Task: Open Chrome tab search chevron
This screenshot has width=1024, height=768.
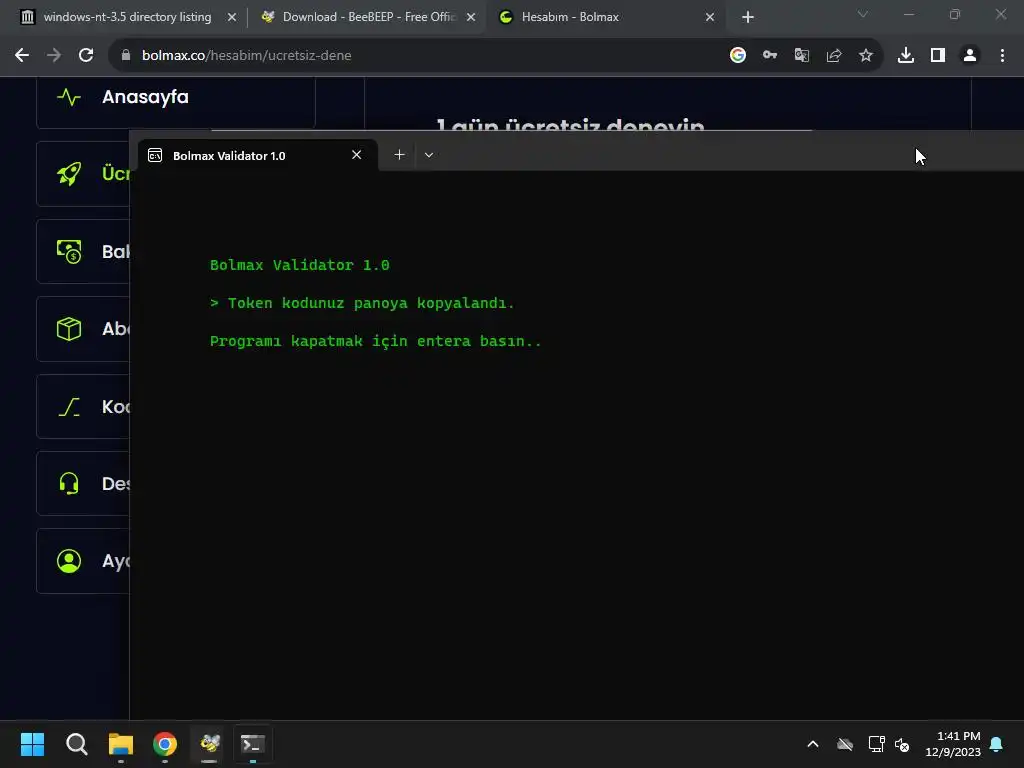Action: click(863, 14)
